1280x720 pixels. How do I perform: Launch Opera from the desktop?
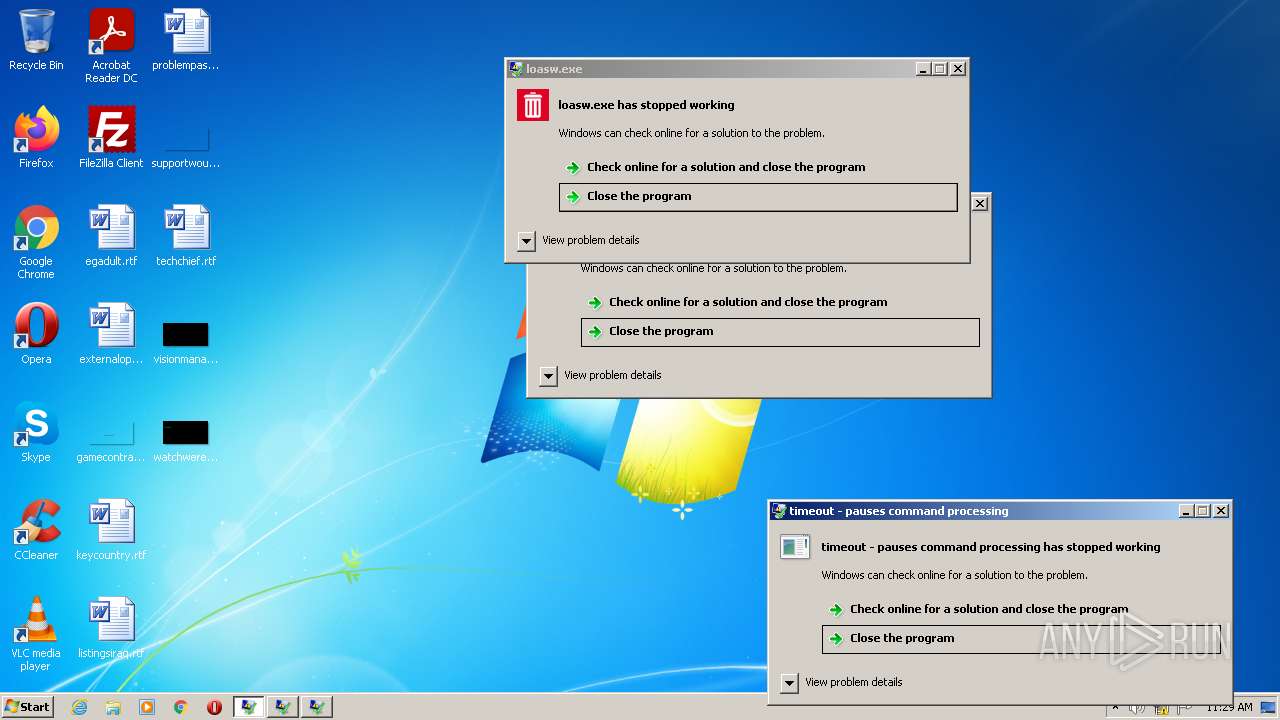click(x=36, y=334)
